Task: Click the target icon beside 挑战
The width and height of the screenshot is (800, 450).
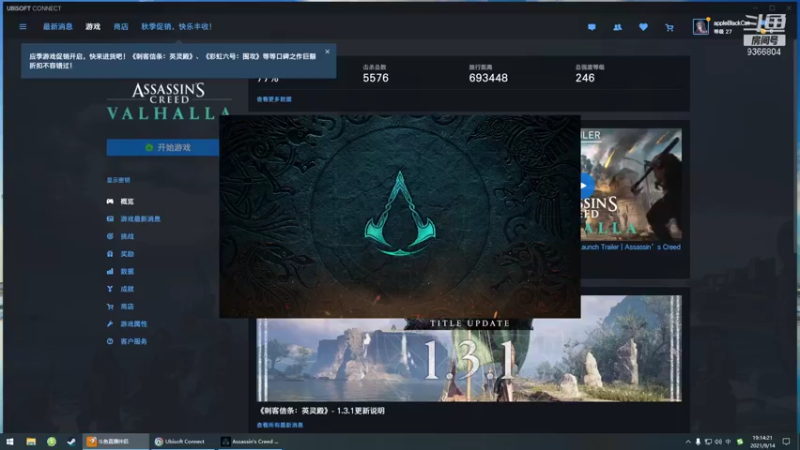Action: click(x=110, y=236)
